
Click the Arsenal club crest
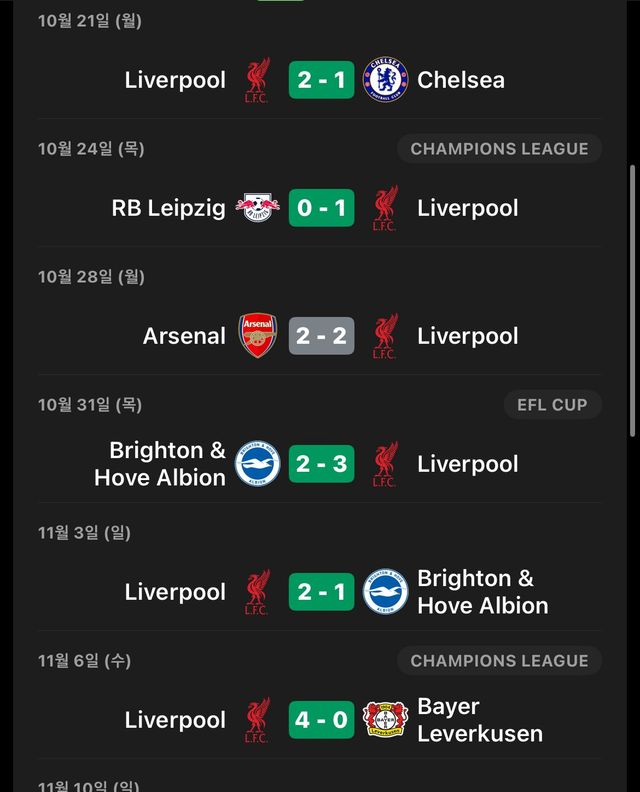pos(257,336)
